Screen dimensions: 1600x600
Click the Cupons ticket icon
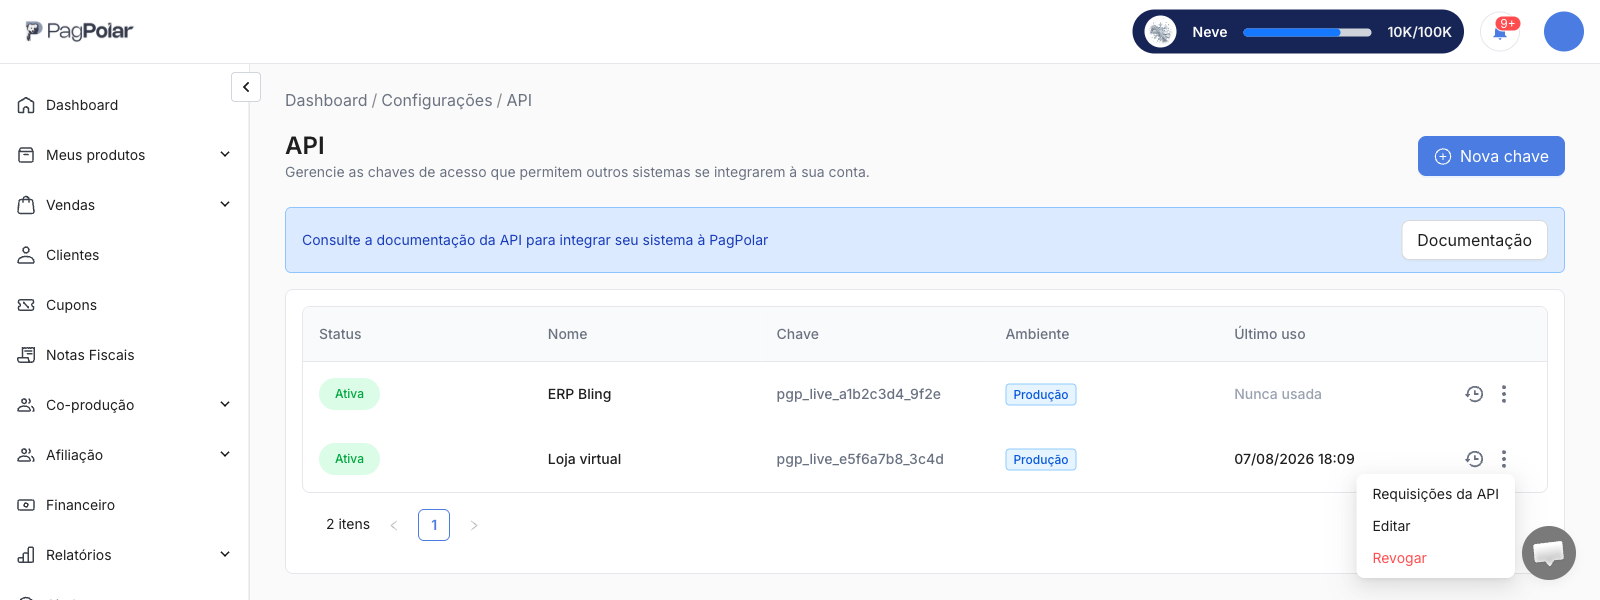coord(26,305)
